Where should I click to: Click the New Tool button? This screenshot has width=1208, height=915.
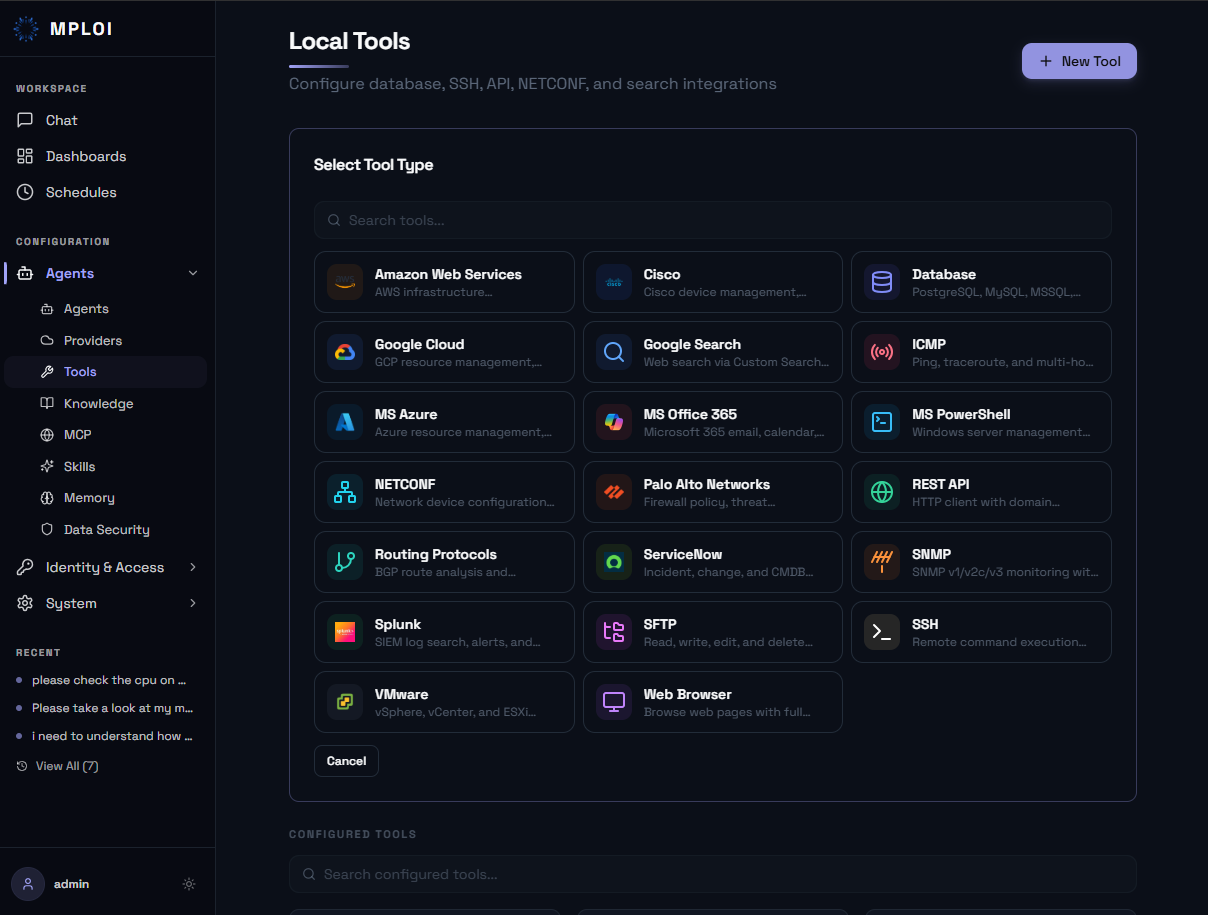(1079, 61)
